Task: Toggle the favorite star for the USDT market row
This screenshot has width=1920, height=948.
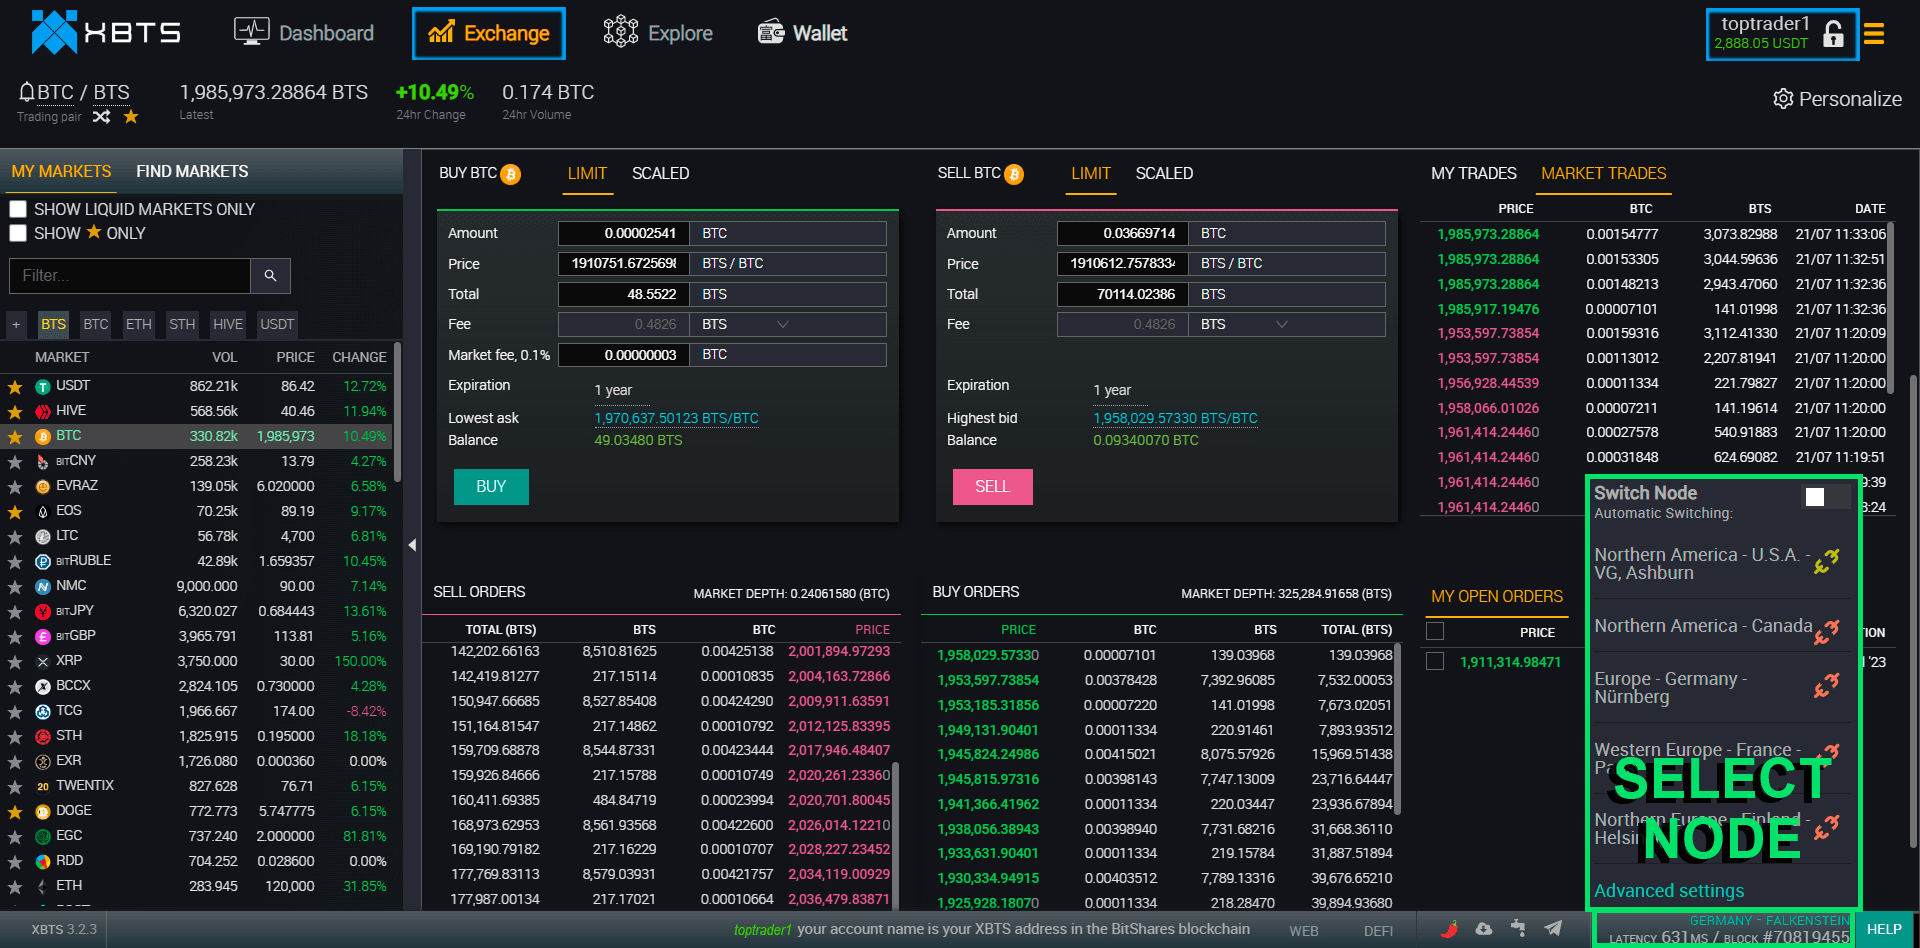Action: 15,387
